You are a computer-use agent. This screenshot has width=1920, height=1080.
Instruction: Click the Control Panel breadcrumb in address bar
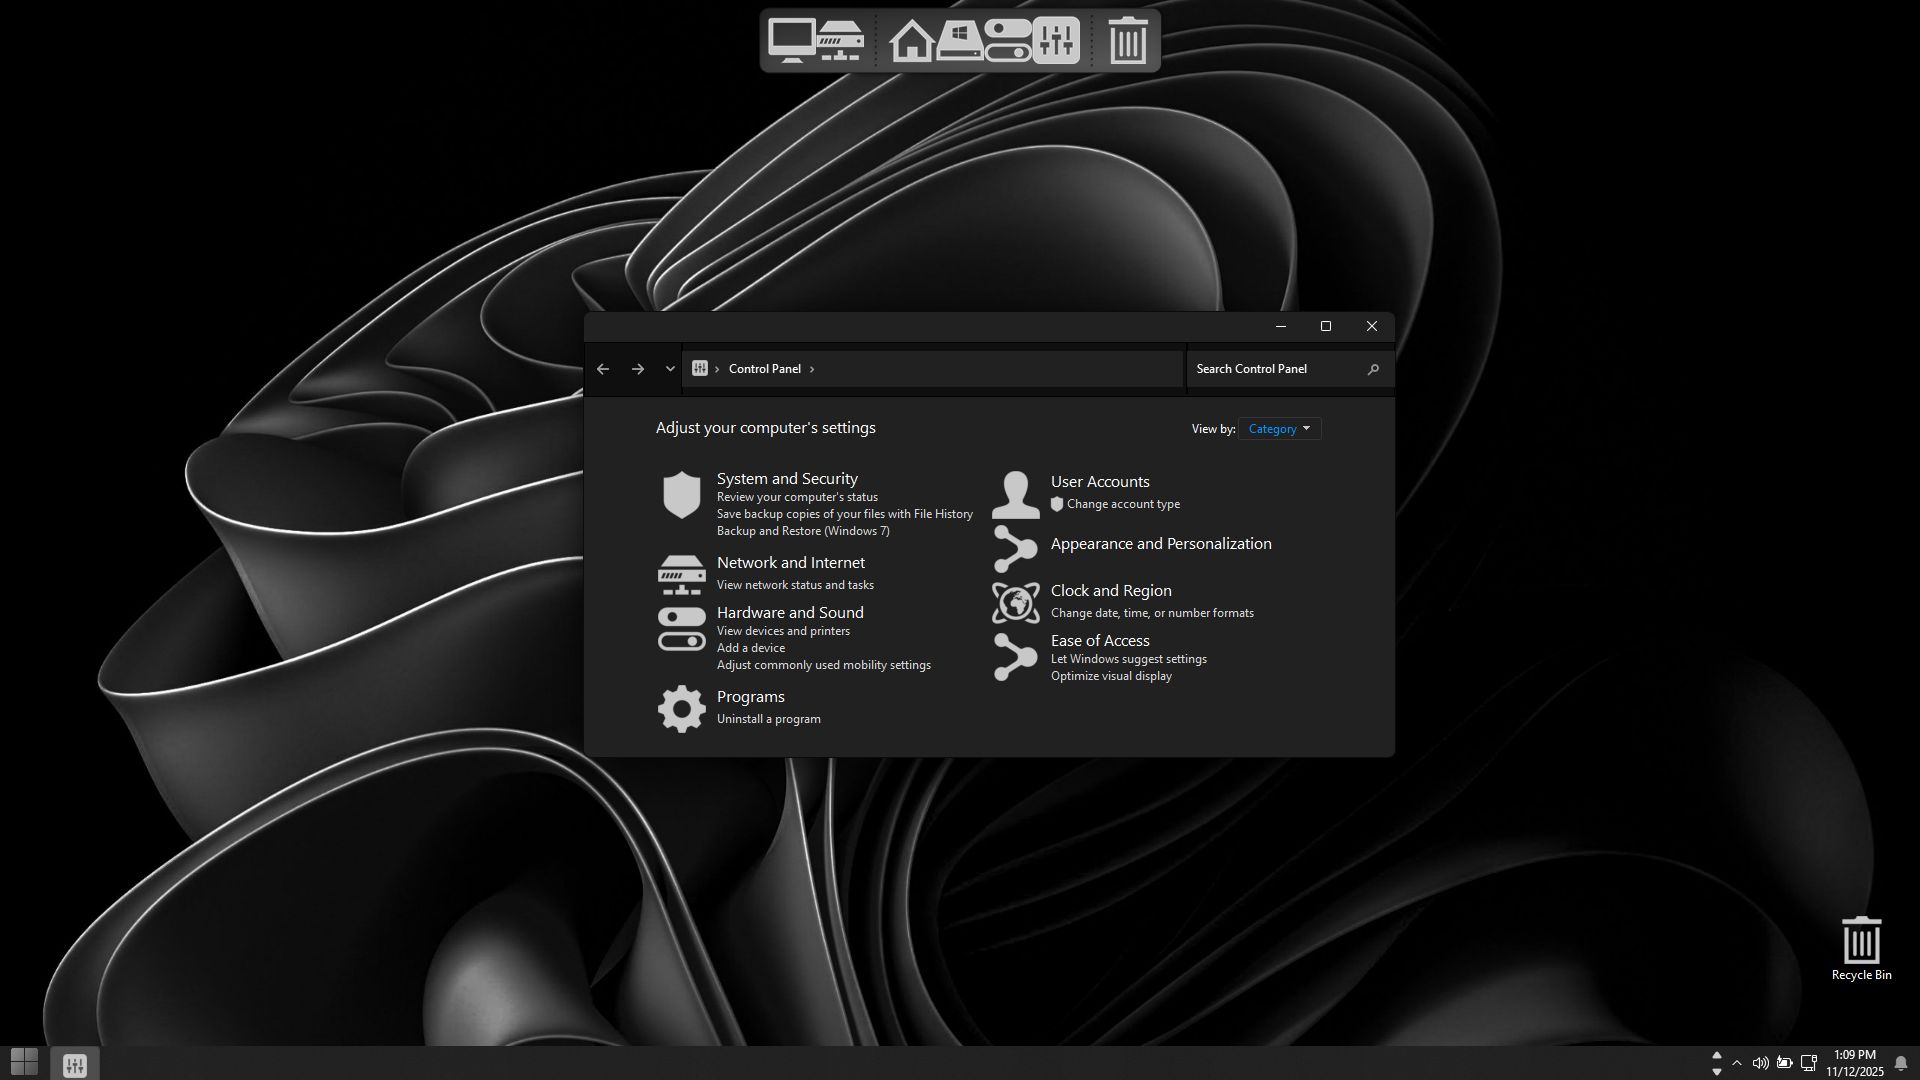coord(764,369)
